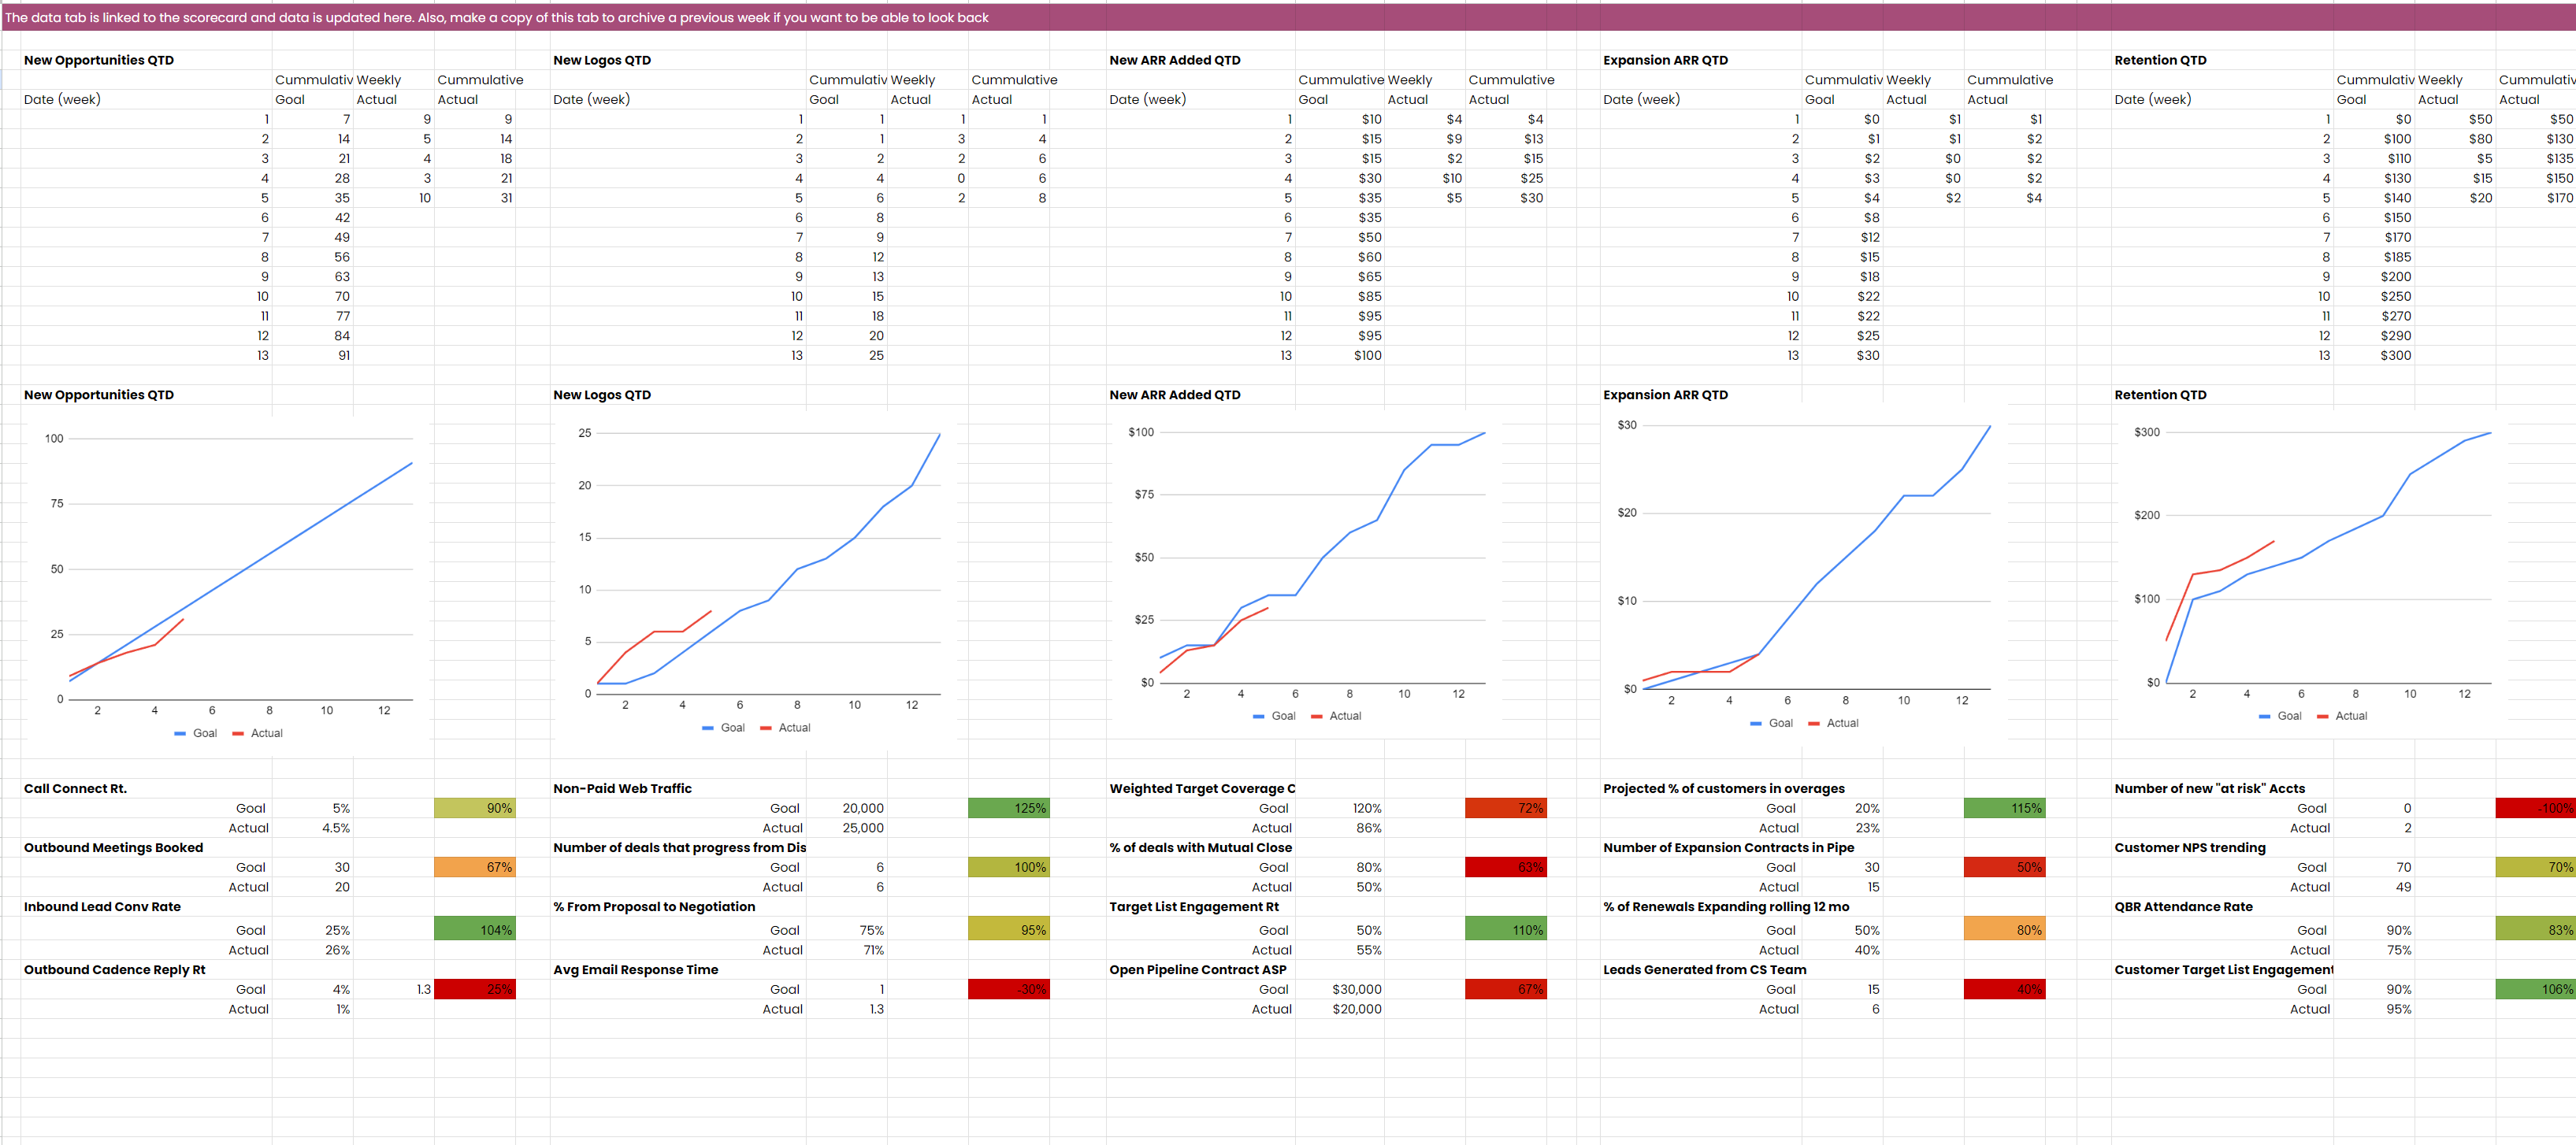The height and width of the screenshot is (1145, 2576).
Task: Click the Call Connect Rt. heading cell
Action: pyautogui.click(x=76, y=788)
